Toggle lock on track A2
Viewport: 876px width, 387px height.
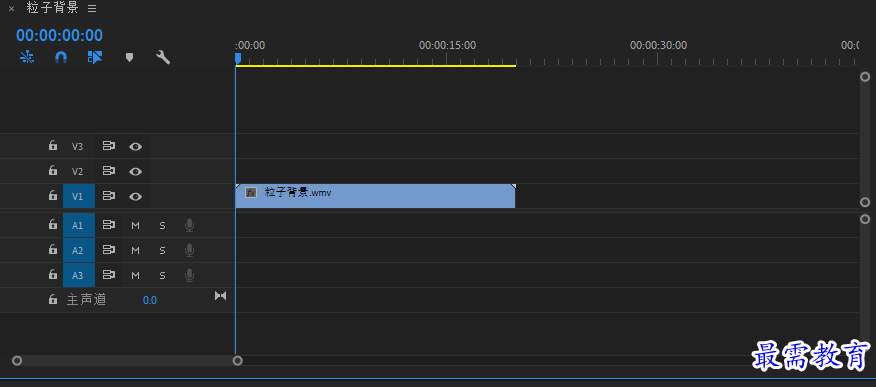[53, 250]
